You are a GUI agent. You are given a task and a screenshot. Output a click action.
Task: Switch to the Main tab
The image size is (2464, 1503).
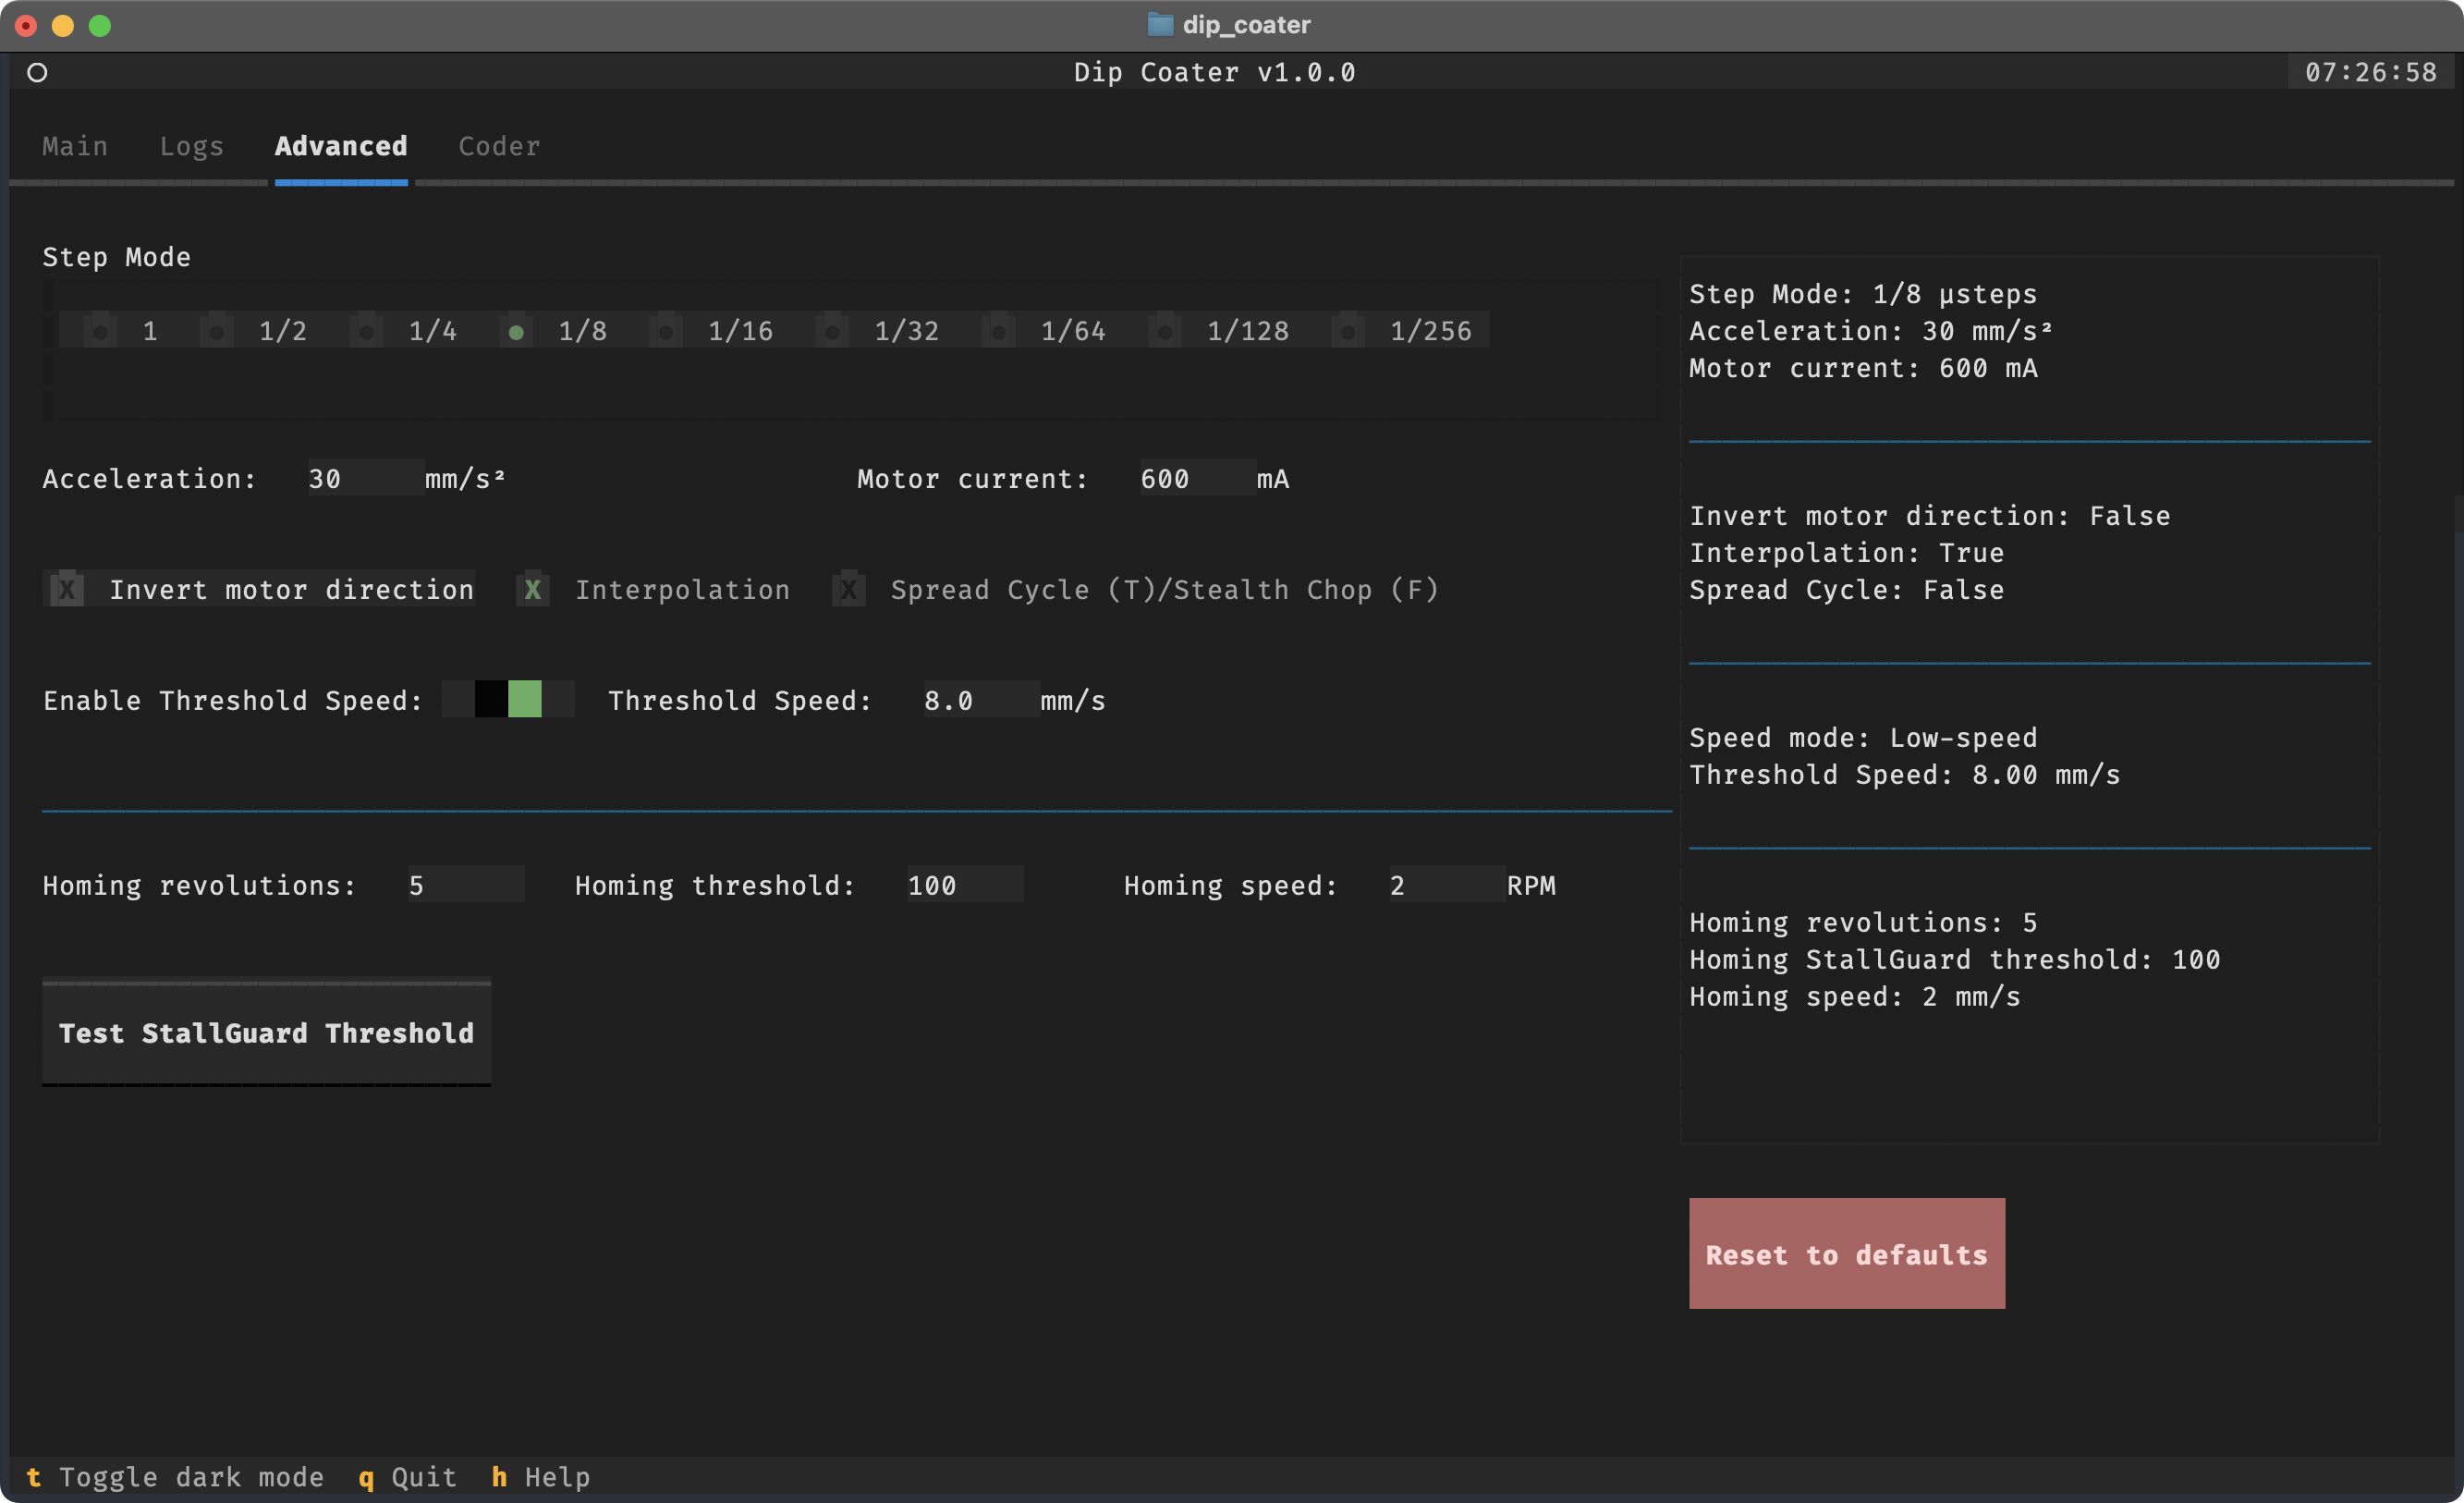click(x=75, y=146)
